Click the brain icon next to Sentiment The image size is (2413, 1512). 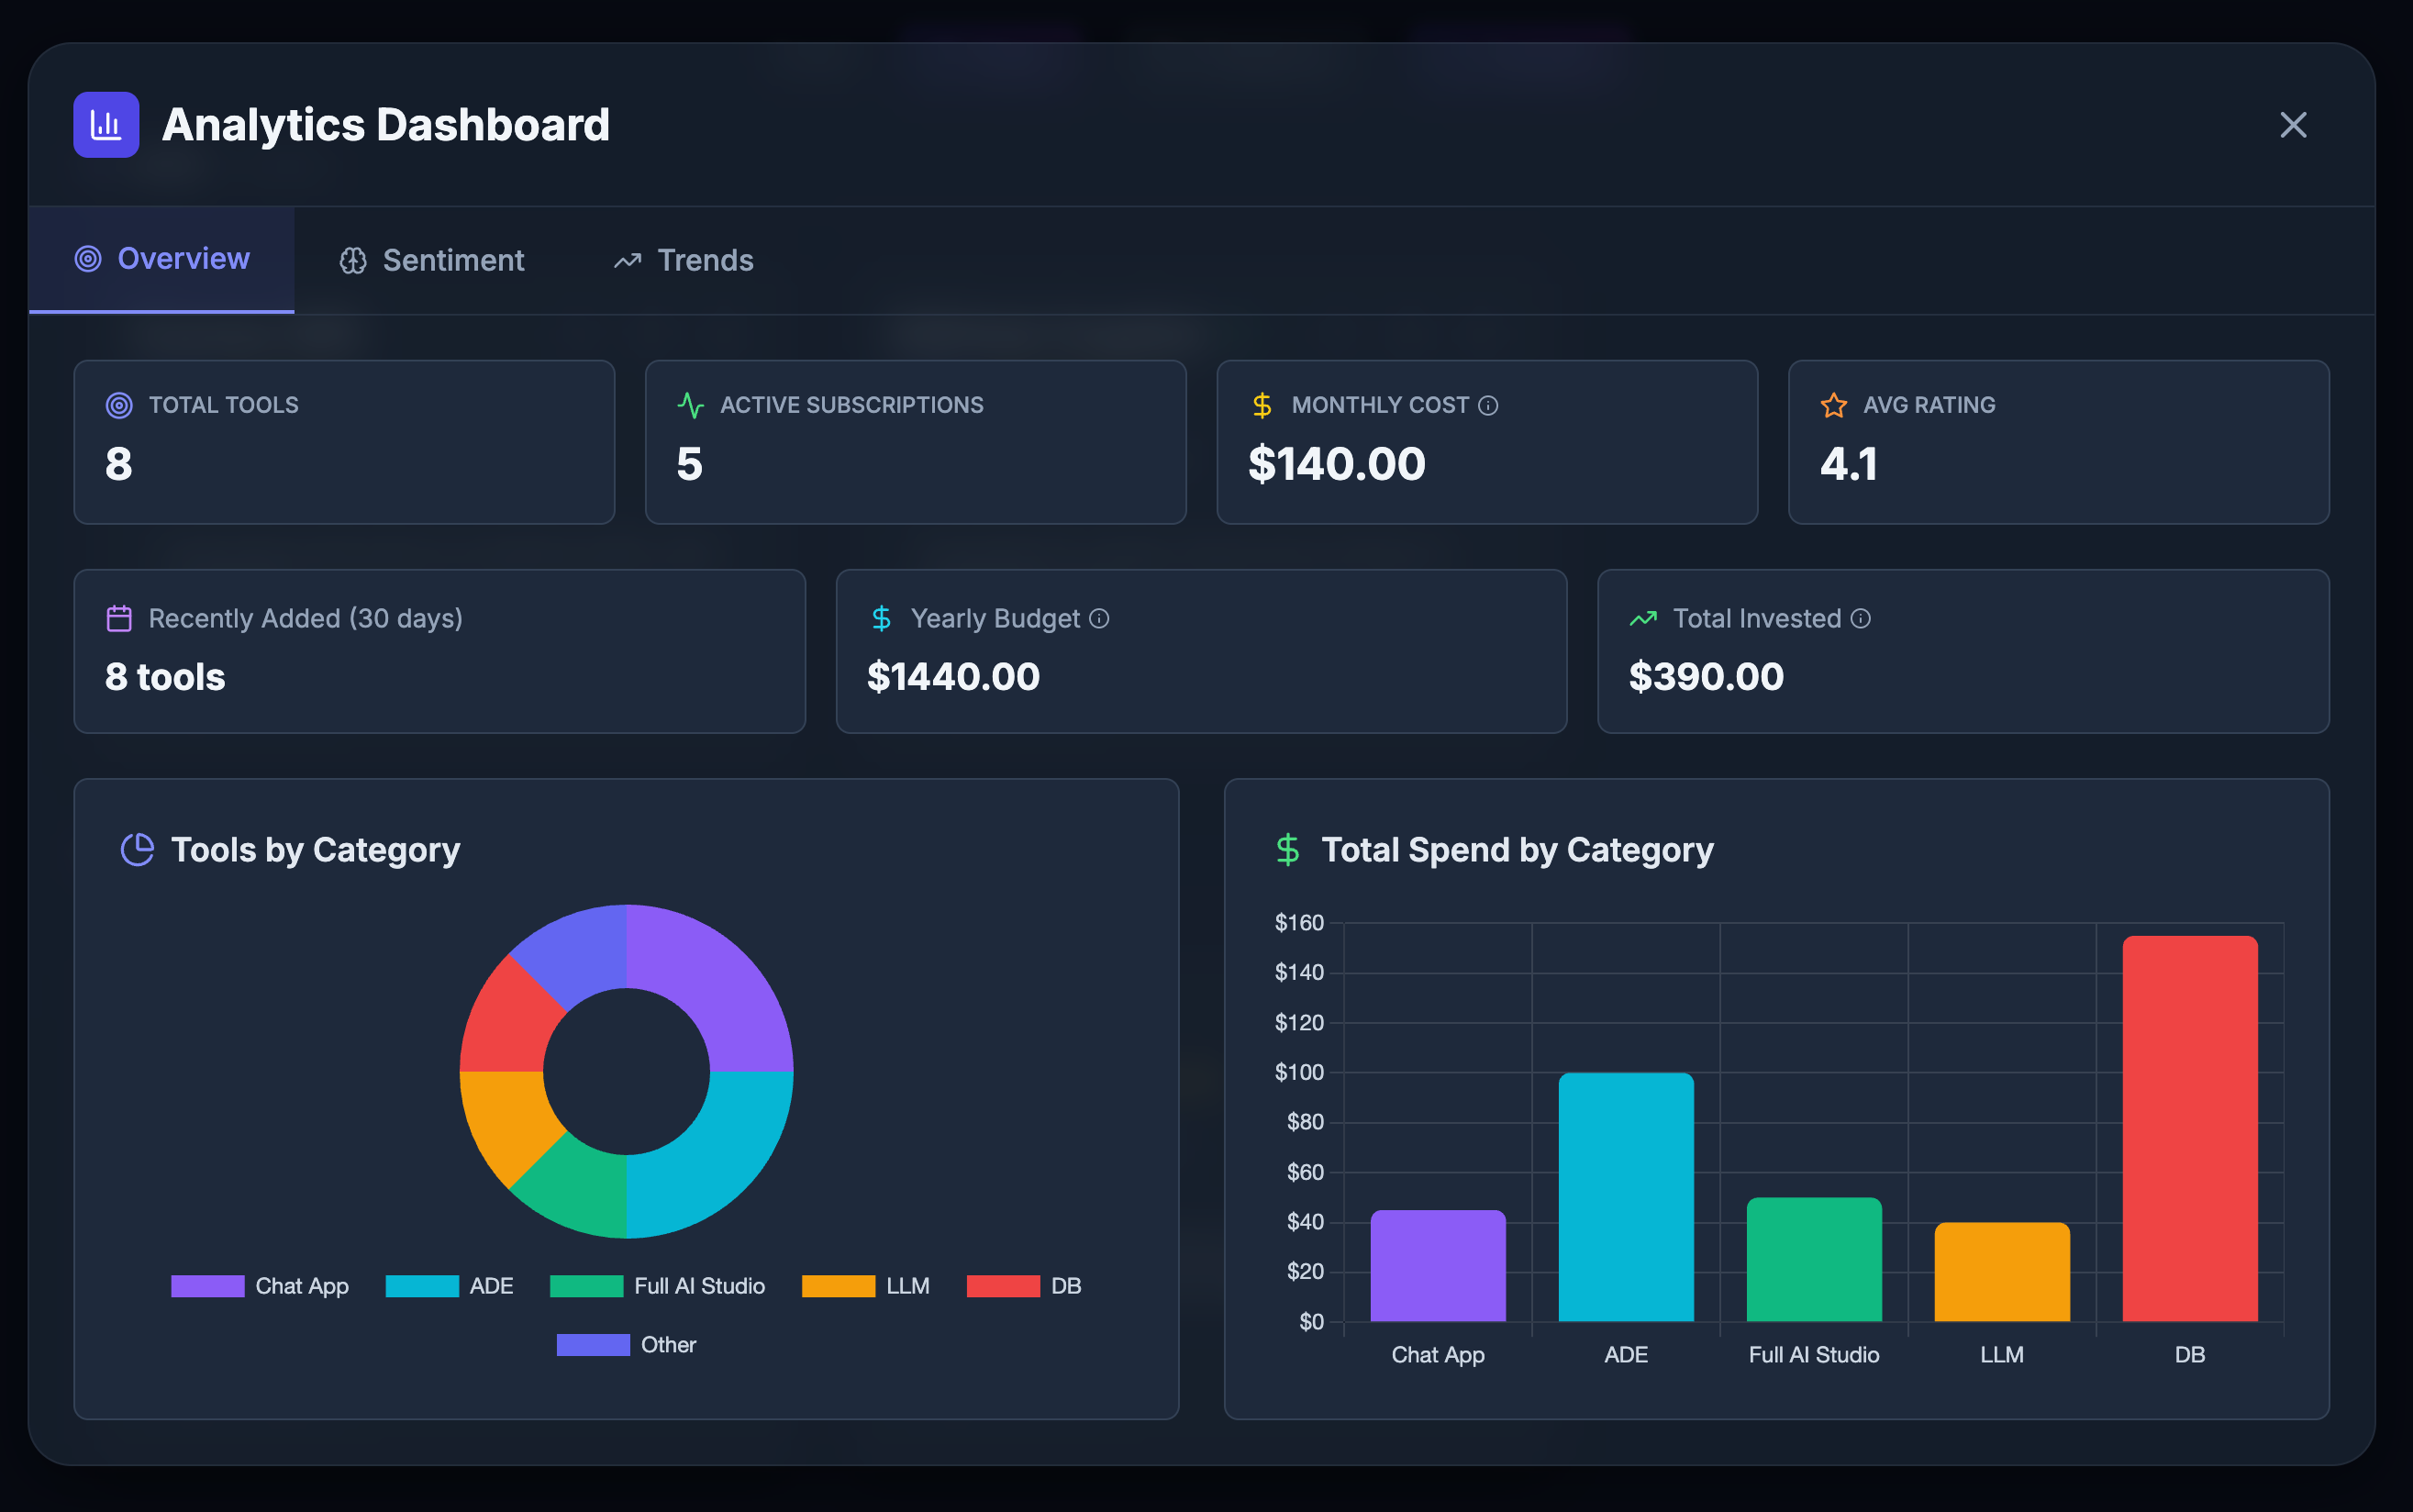click(x=353, y=260)
